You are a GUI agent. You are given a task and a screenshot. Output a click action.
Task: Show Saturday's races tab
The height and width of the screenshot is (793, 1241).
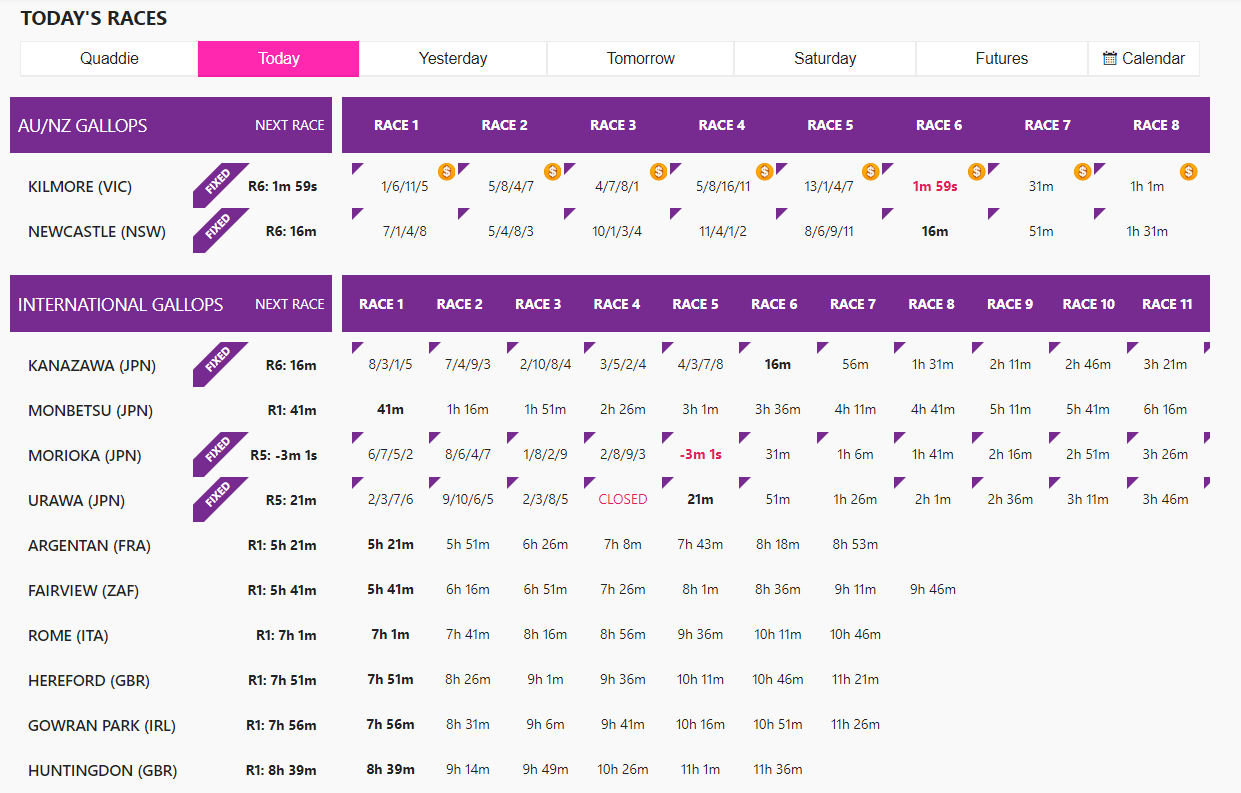(824, 58)
